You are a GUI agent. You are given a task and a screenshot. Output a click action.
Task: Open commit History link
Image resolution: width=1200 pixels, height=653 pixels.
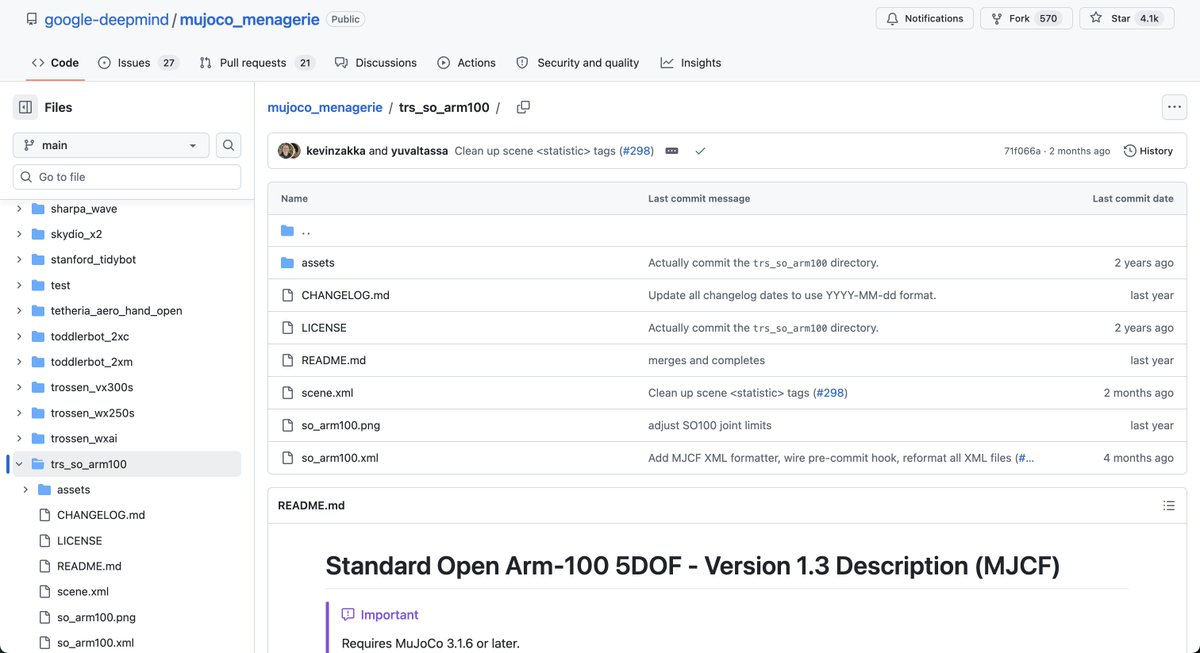tap(1148, 151)
